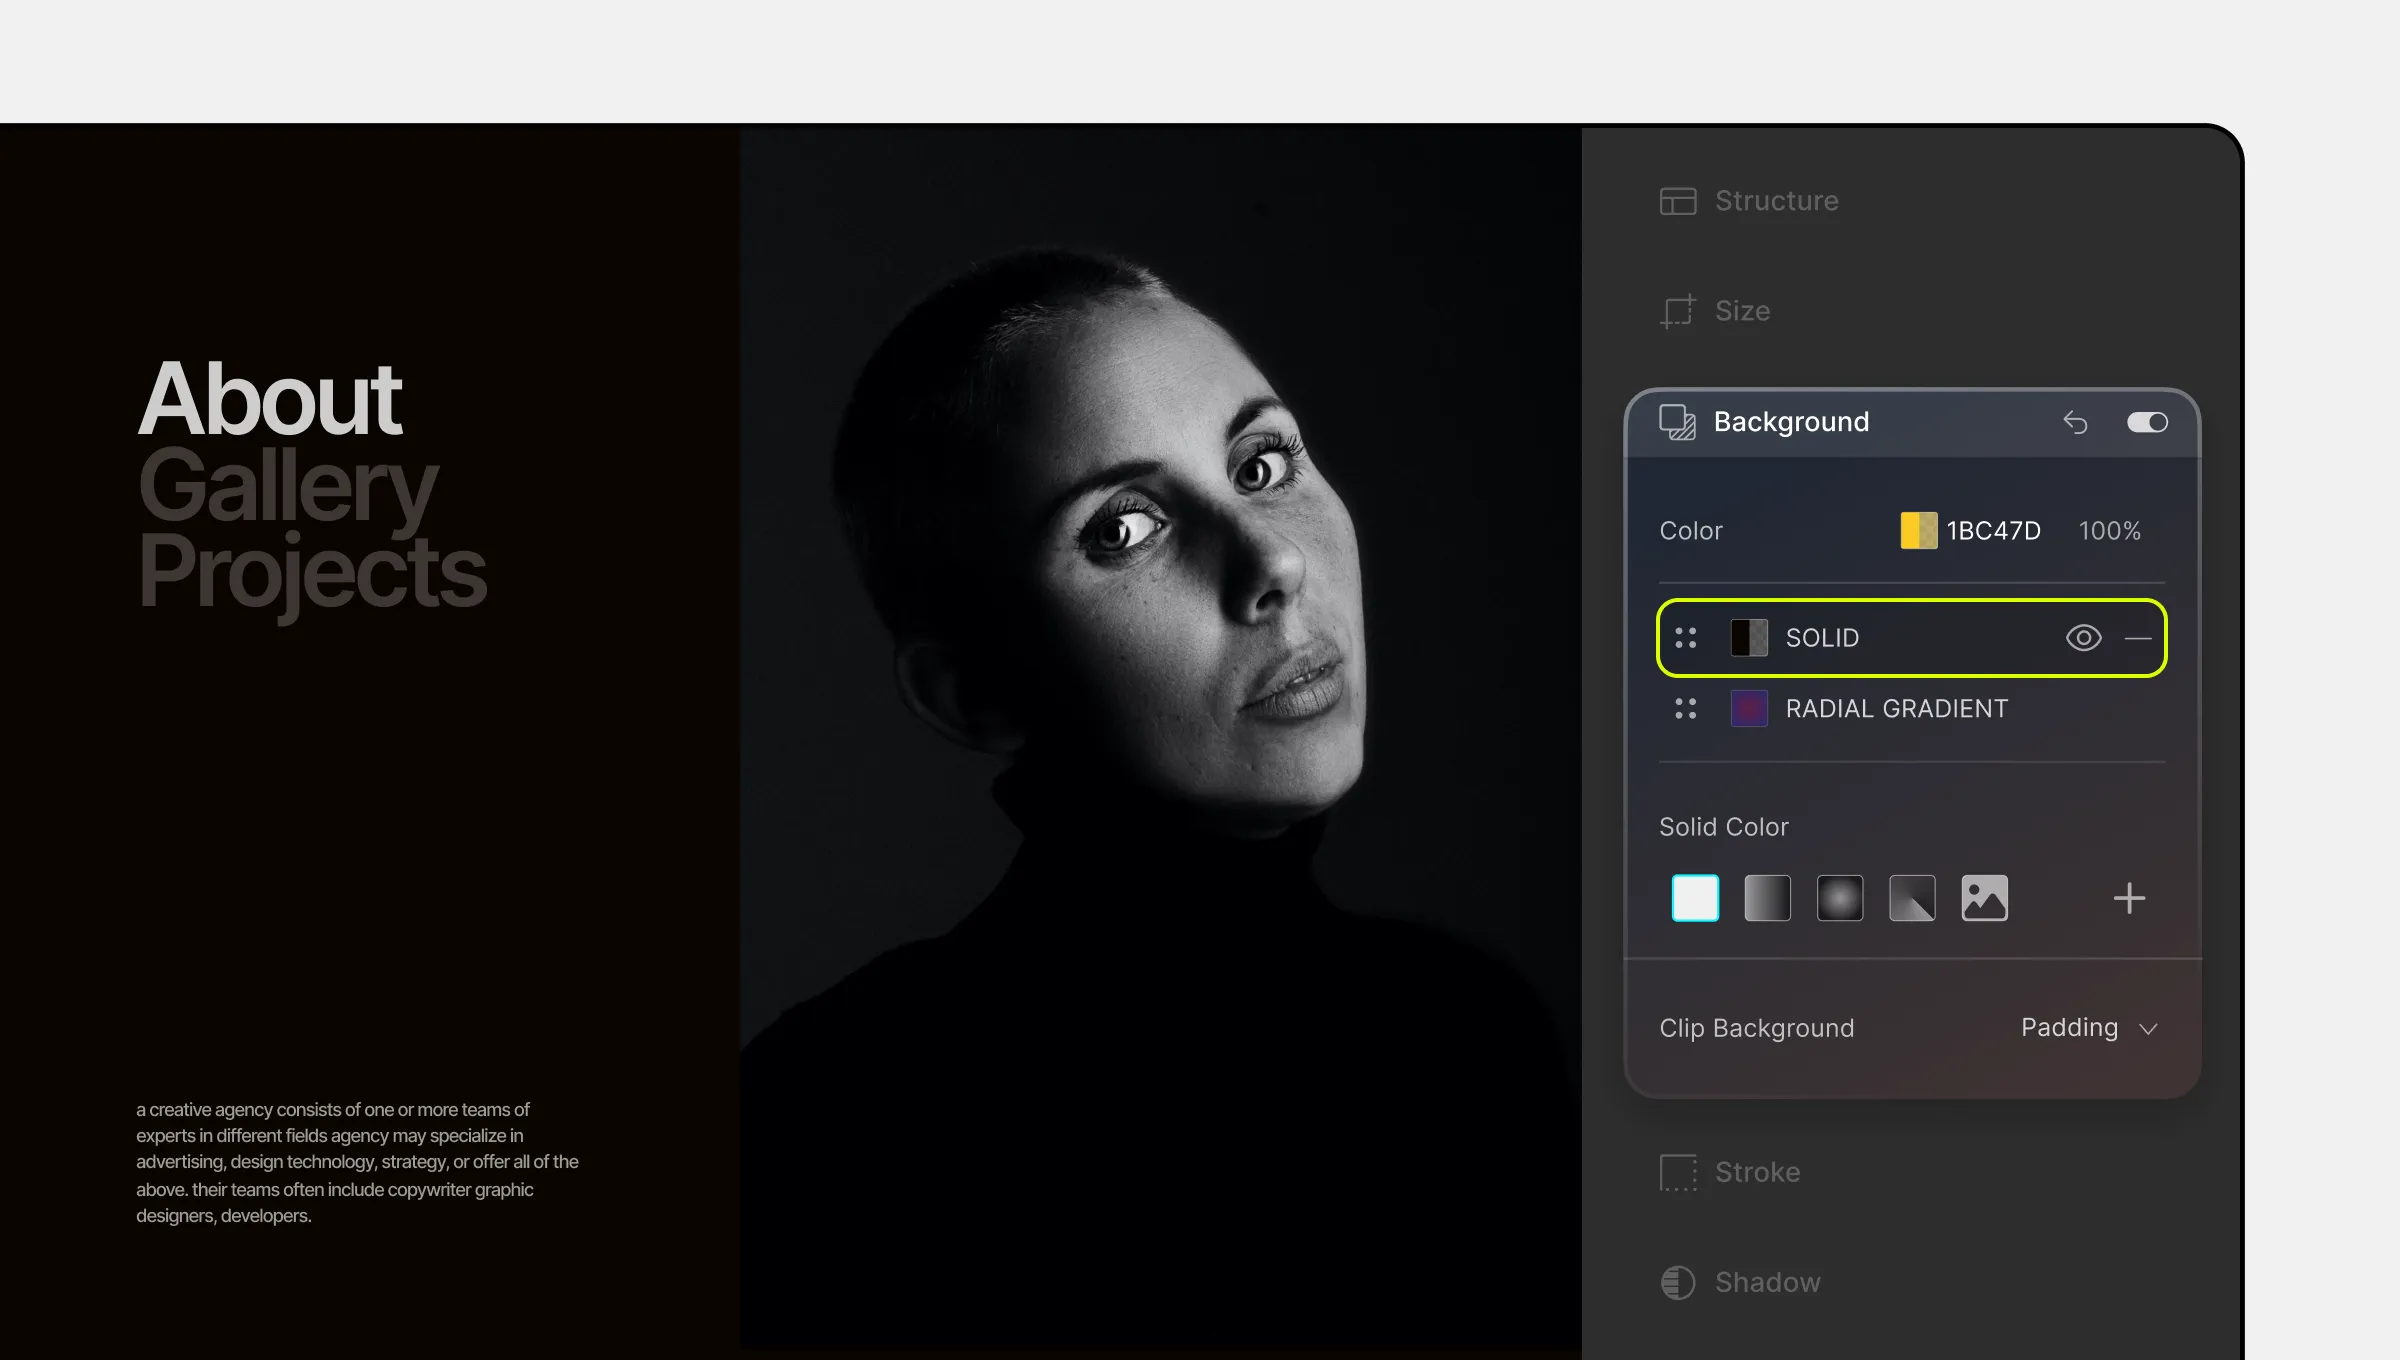Add a new background layer with plus
2400x1360 pixels.
click(x=2129, y=898)
